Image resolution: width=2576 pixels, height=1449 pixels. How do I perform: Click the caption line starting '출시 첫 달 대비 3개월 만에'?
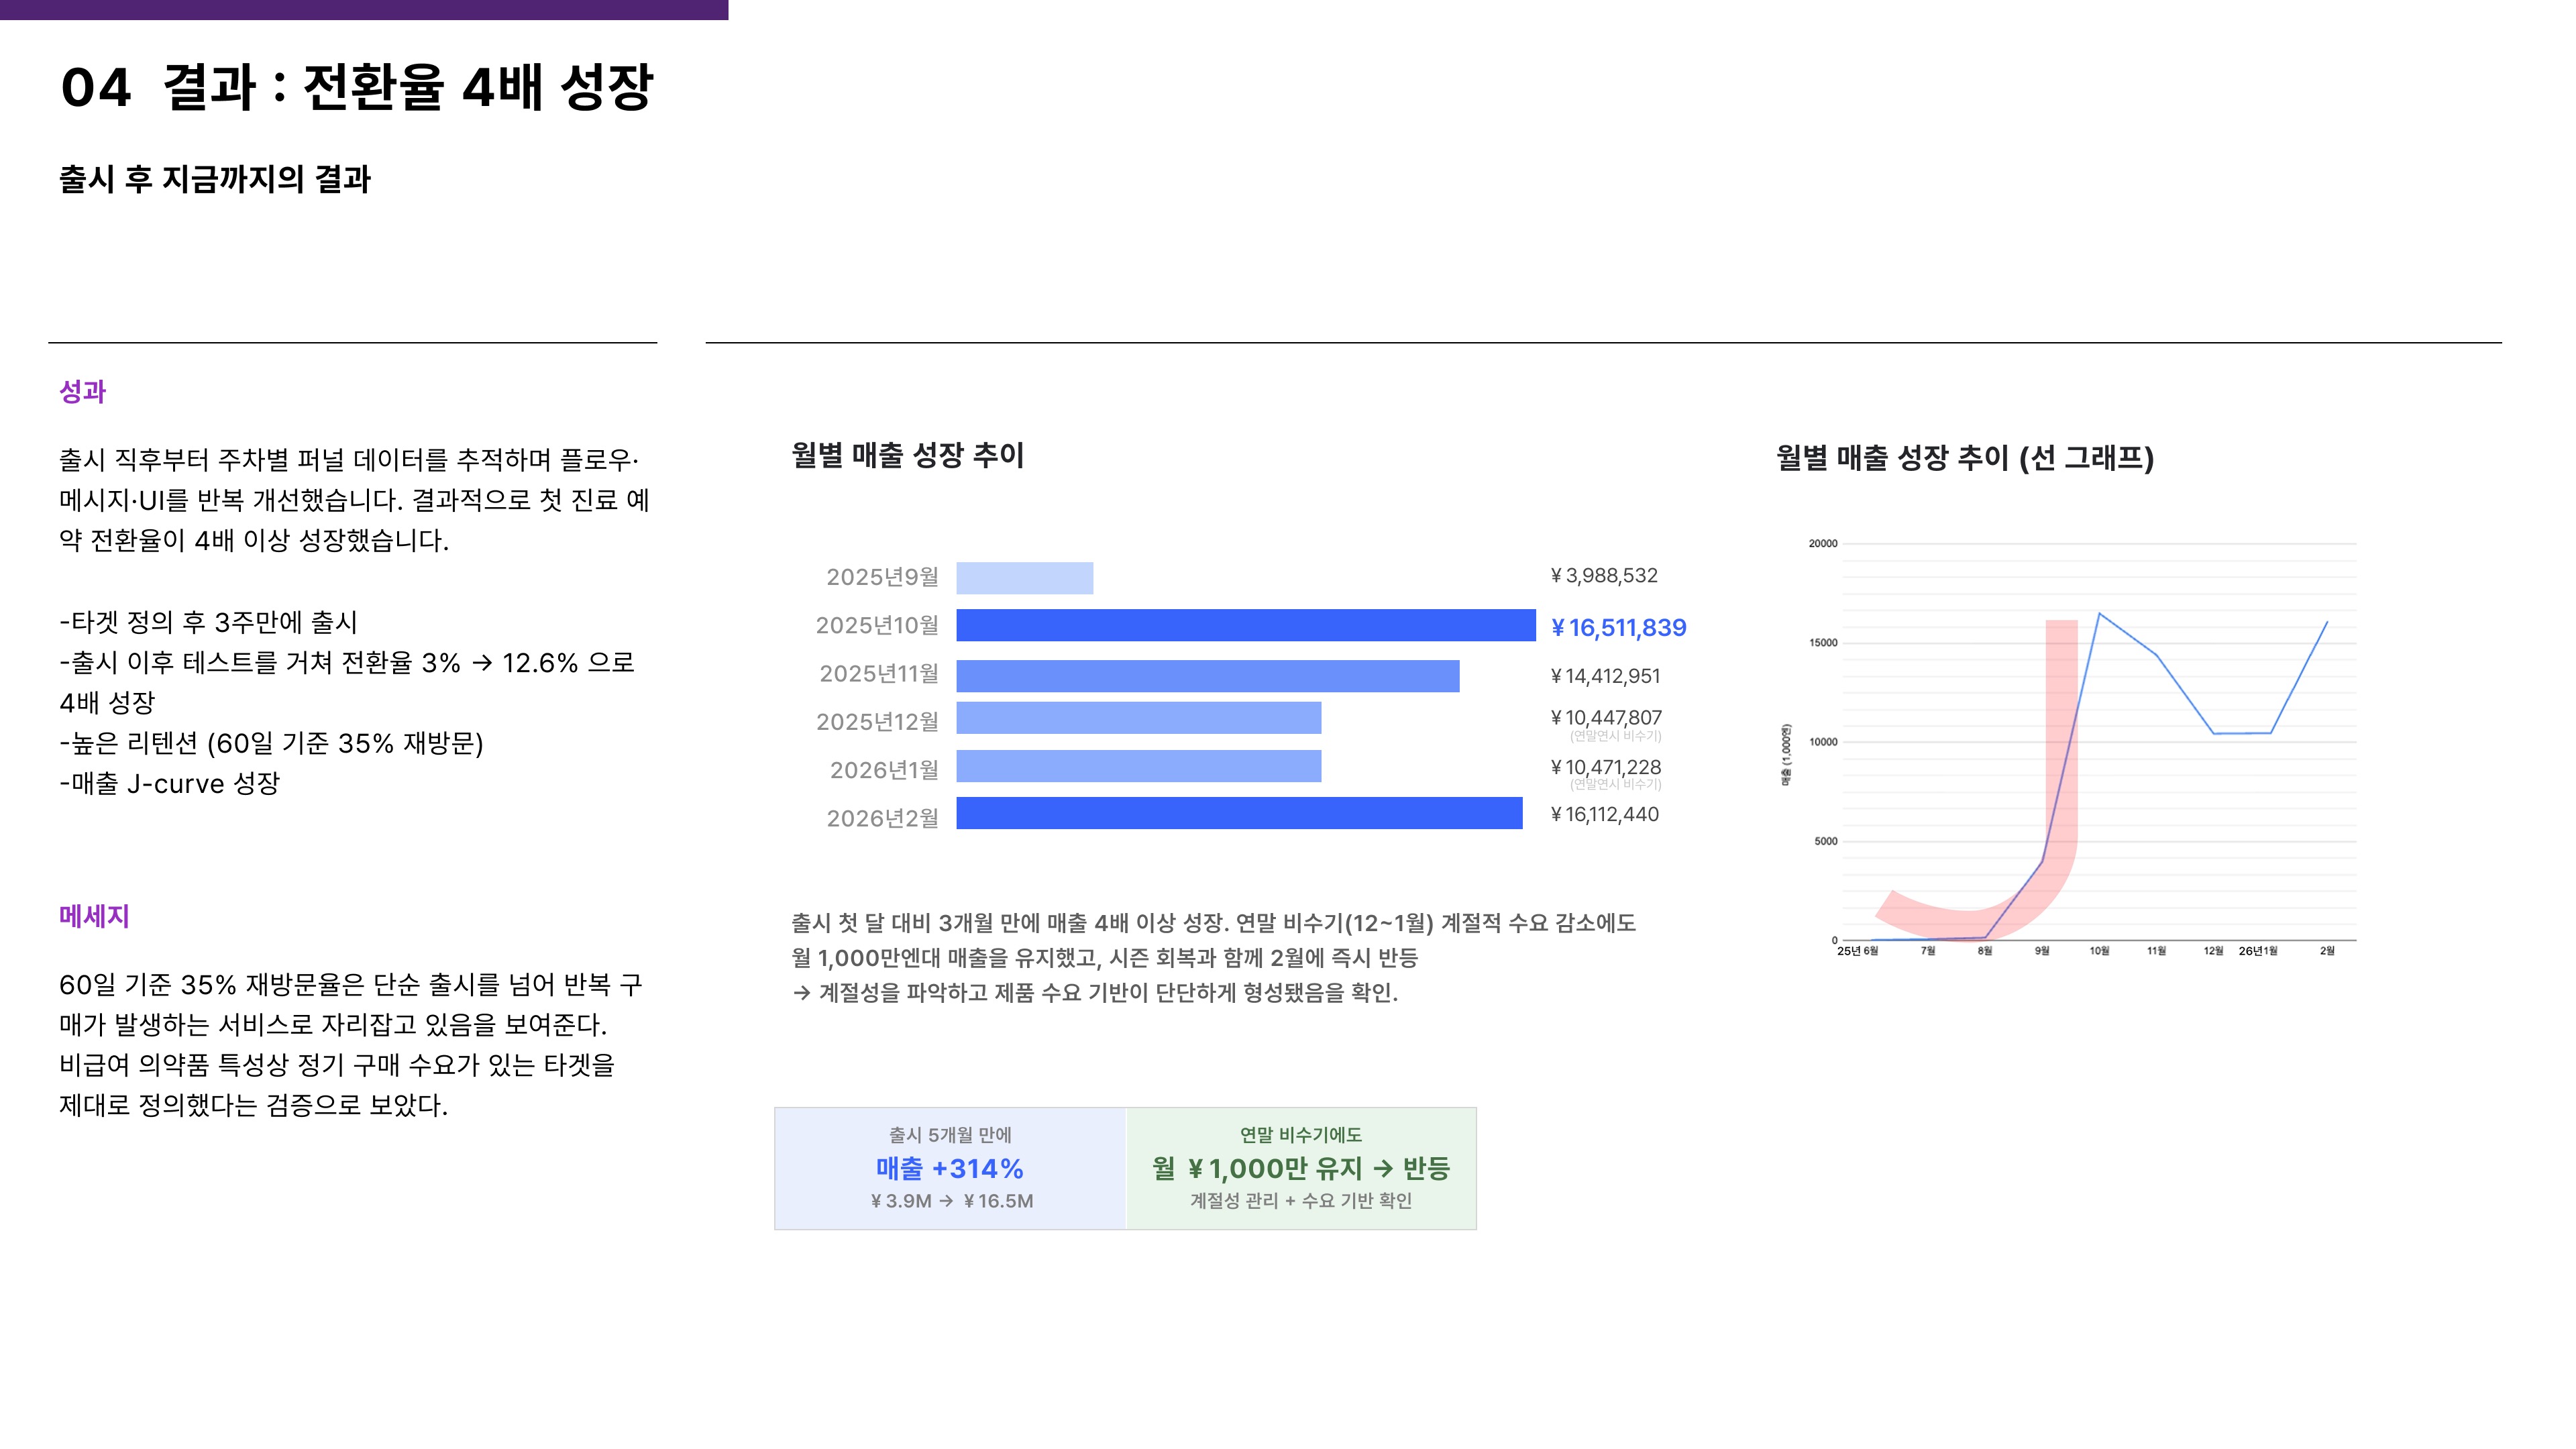pyautogui.click(x=1213, y=922)
